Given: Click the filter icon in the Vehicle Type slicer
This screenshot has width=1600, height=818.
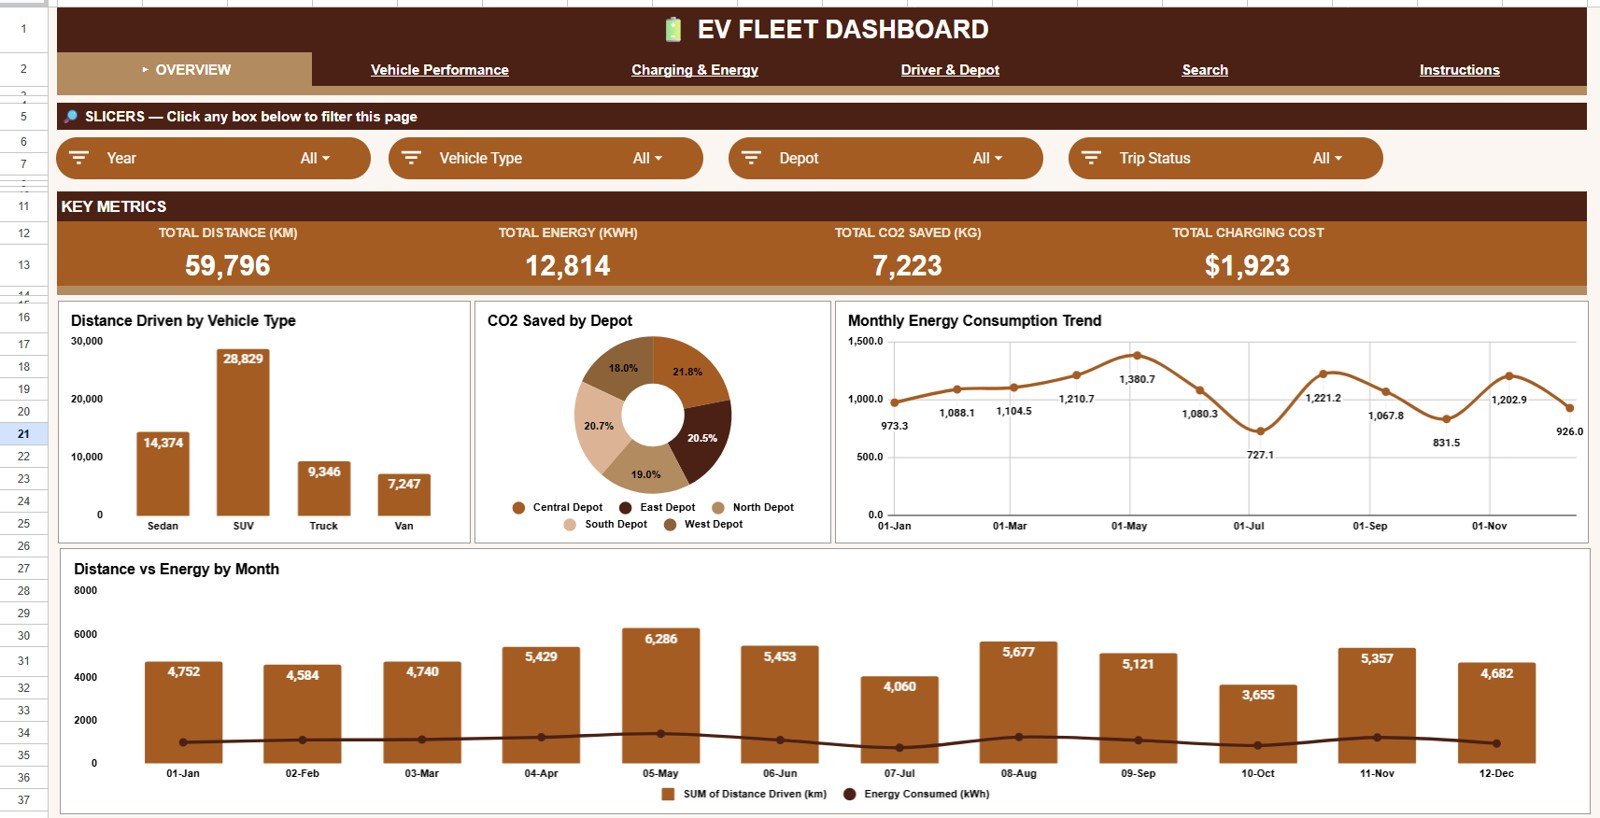Looking at the screenshot, I should coord(411,158).
